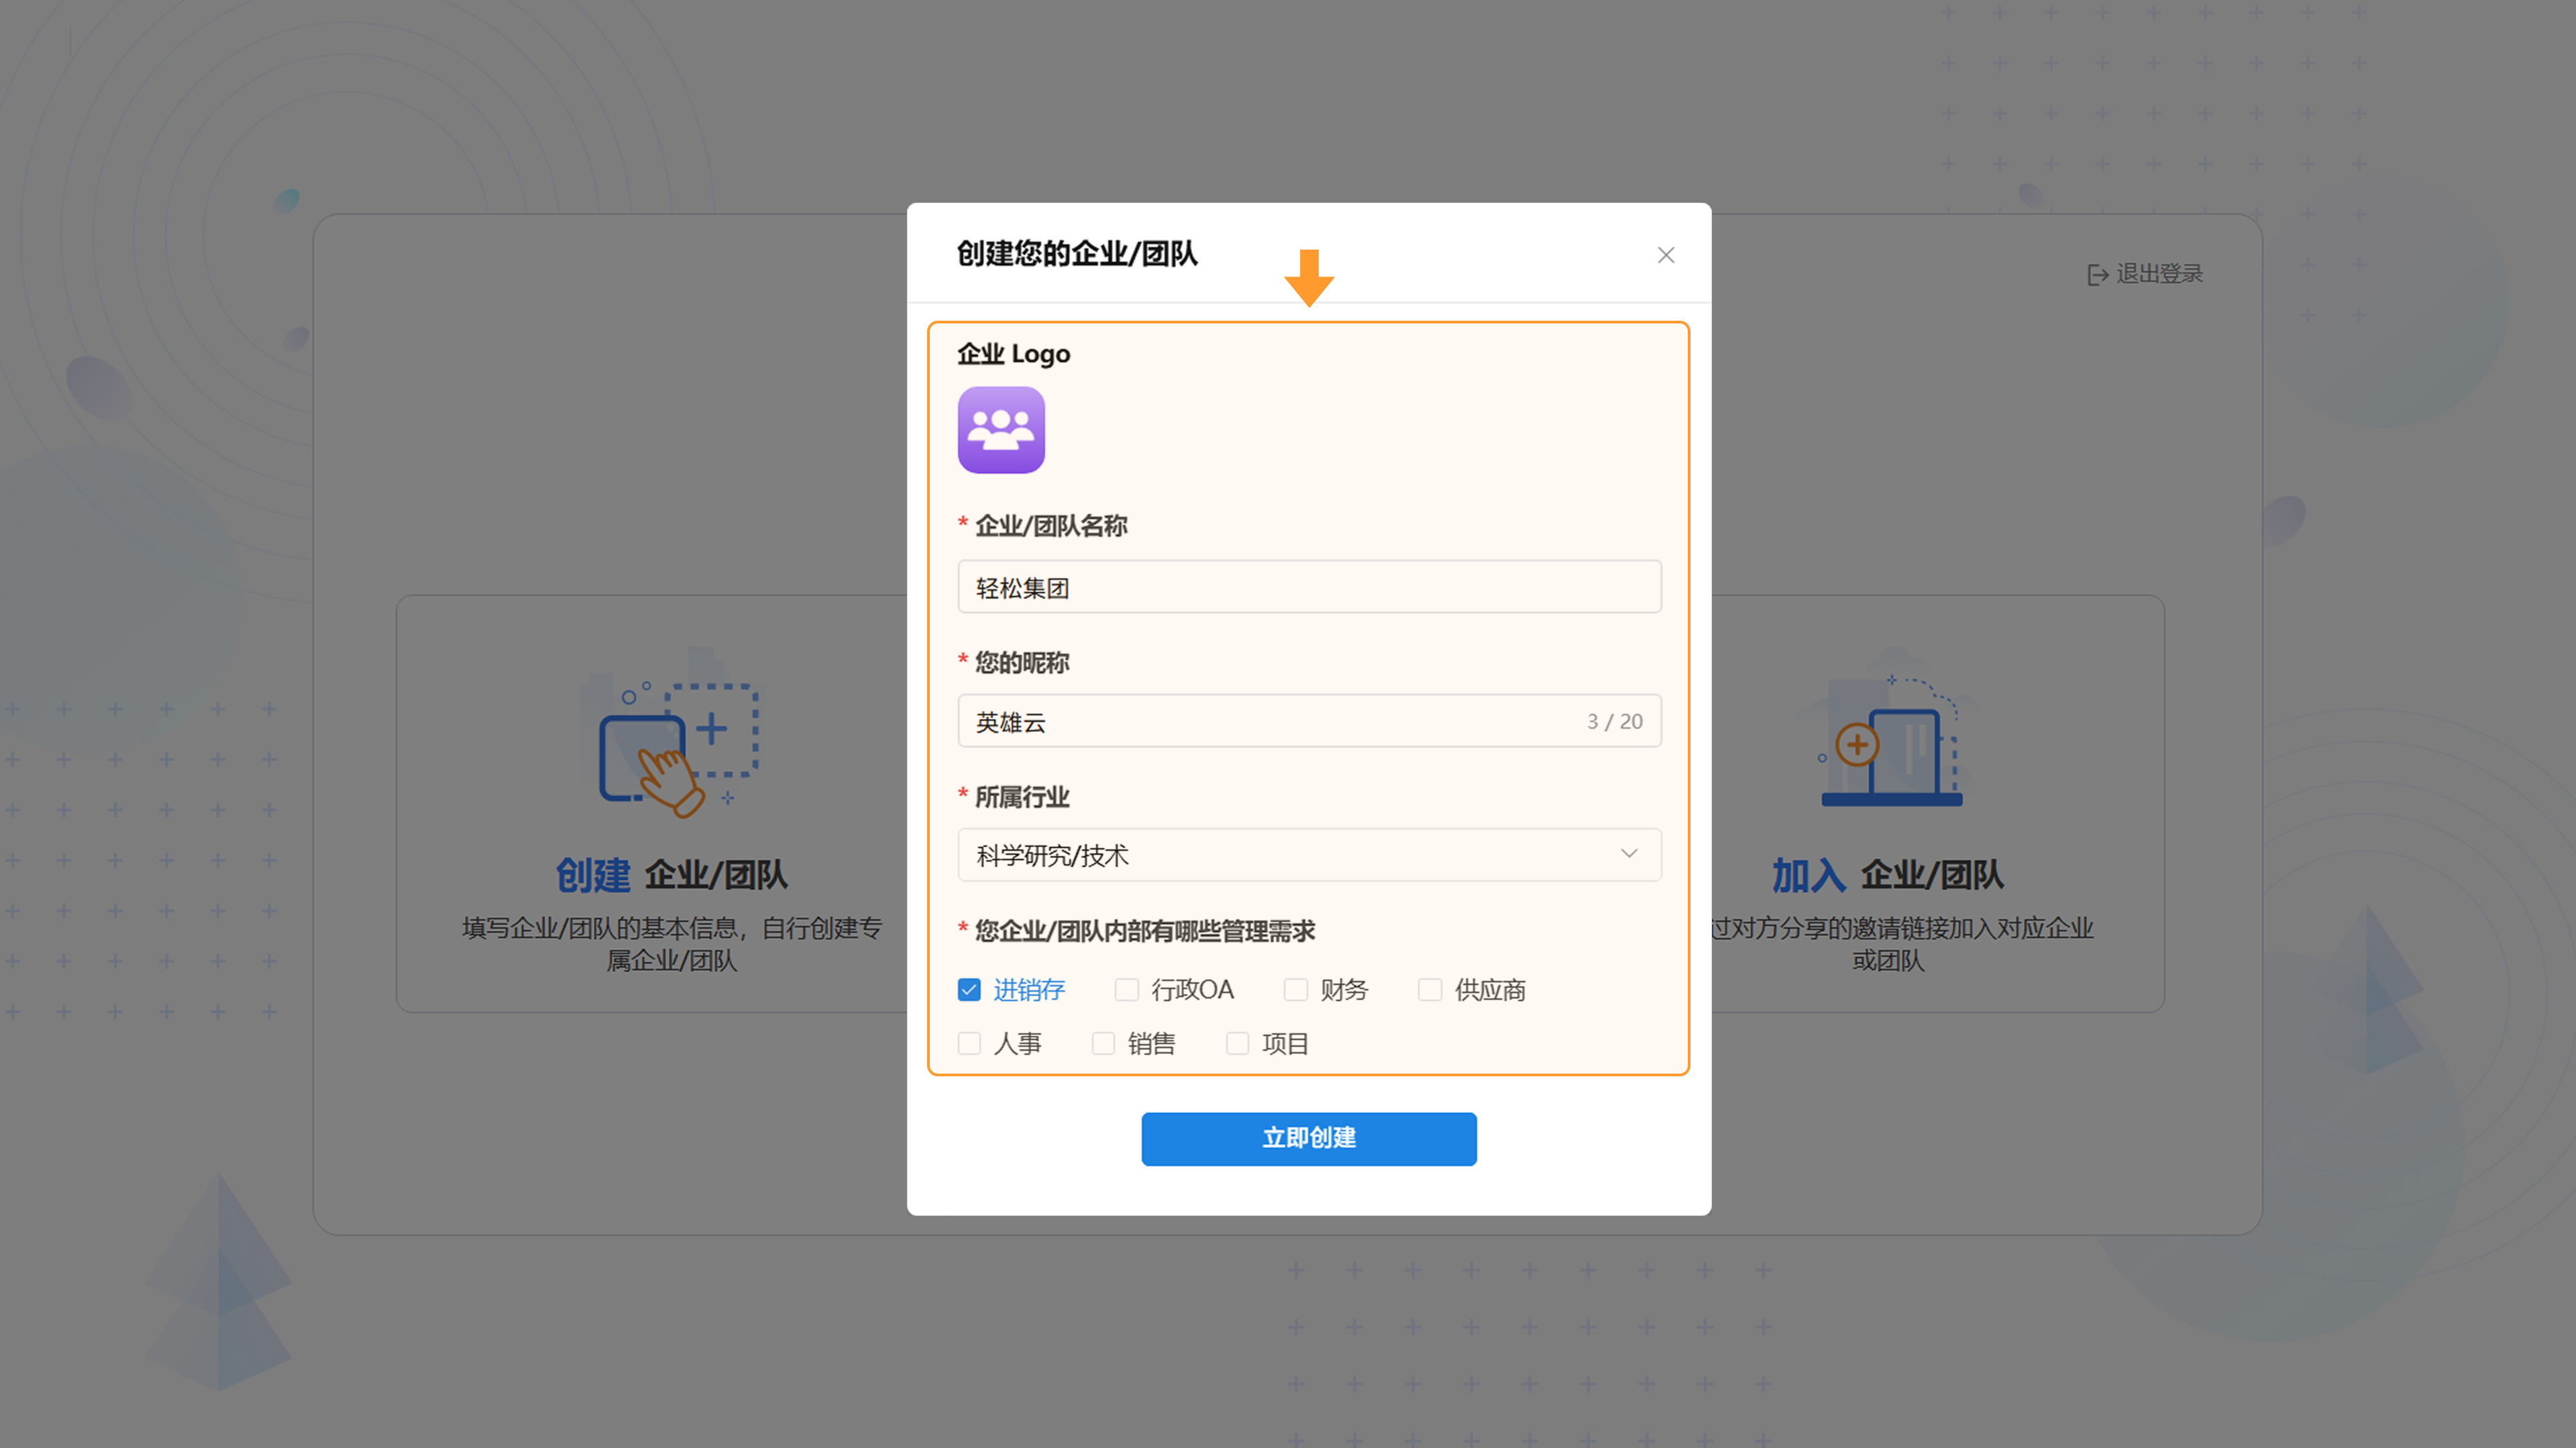Click the purple team logo icon
2576x1448 pixels.
click(1001, 430)
